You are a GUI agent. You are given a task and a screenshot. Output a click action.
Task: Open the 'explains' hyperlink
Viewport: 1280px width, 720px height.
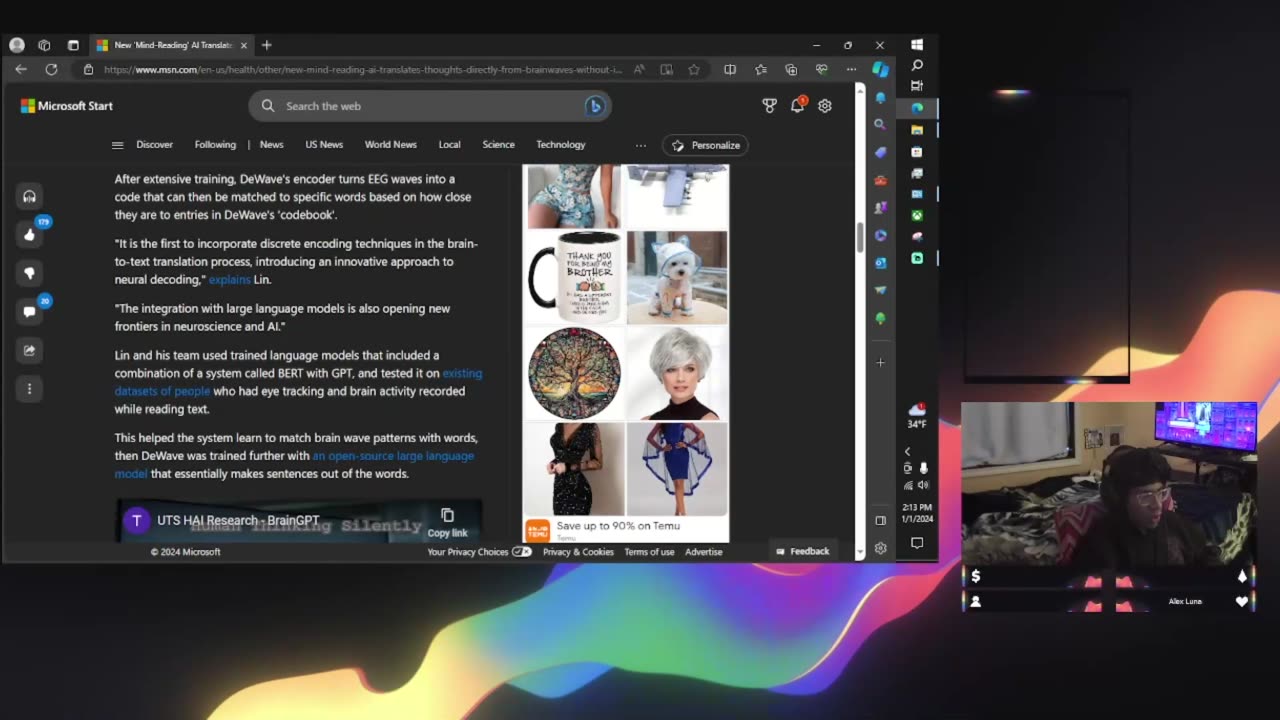[230, 280]
